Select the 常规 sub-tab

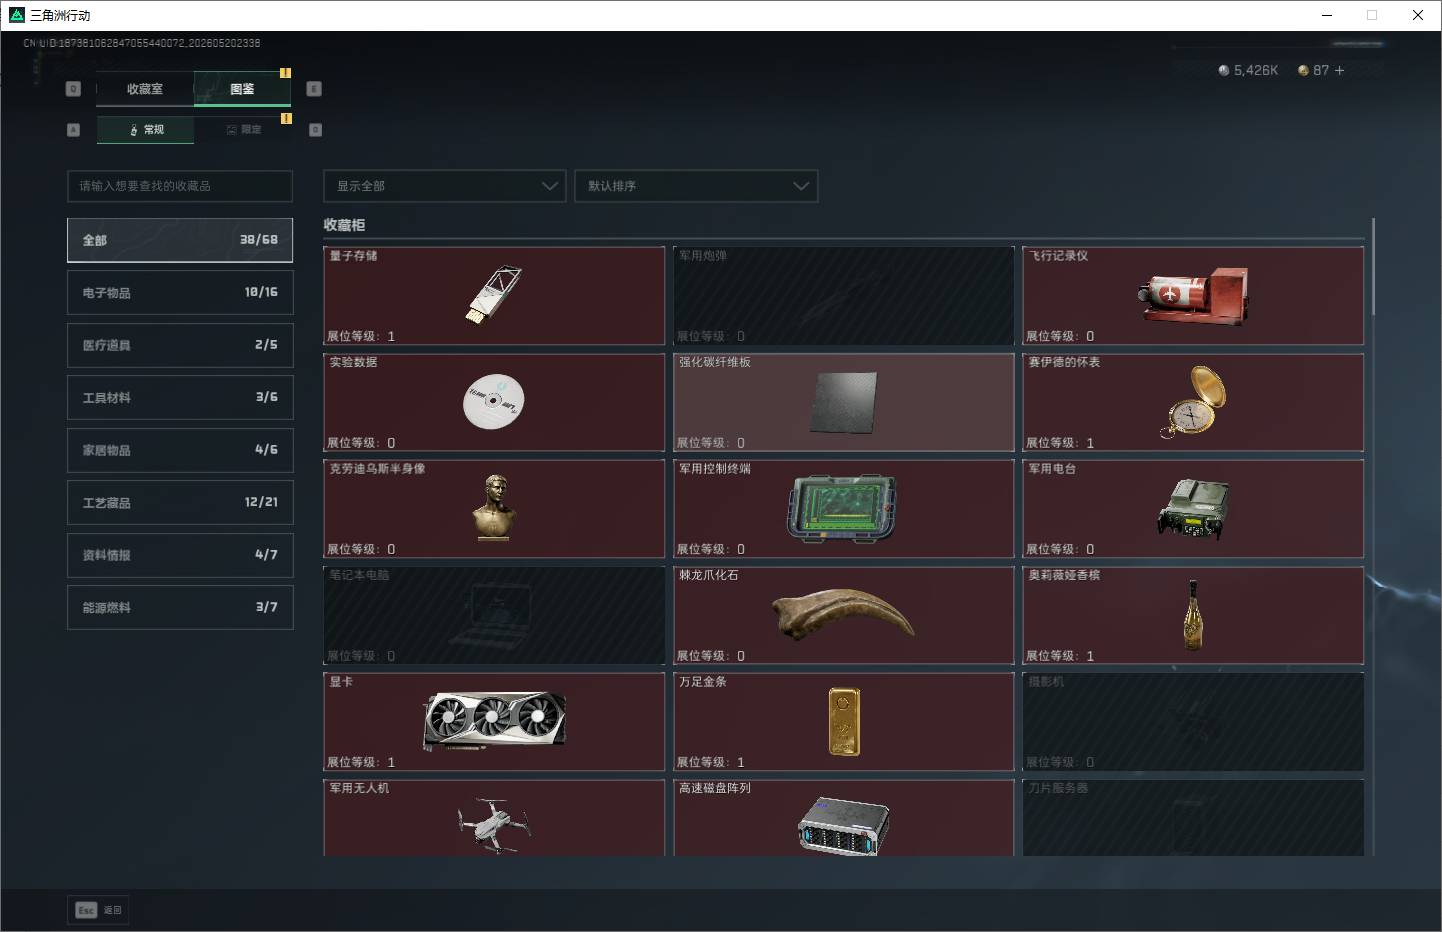(x=145, y=130)
